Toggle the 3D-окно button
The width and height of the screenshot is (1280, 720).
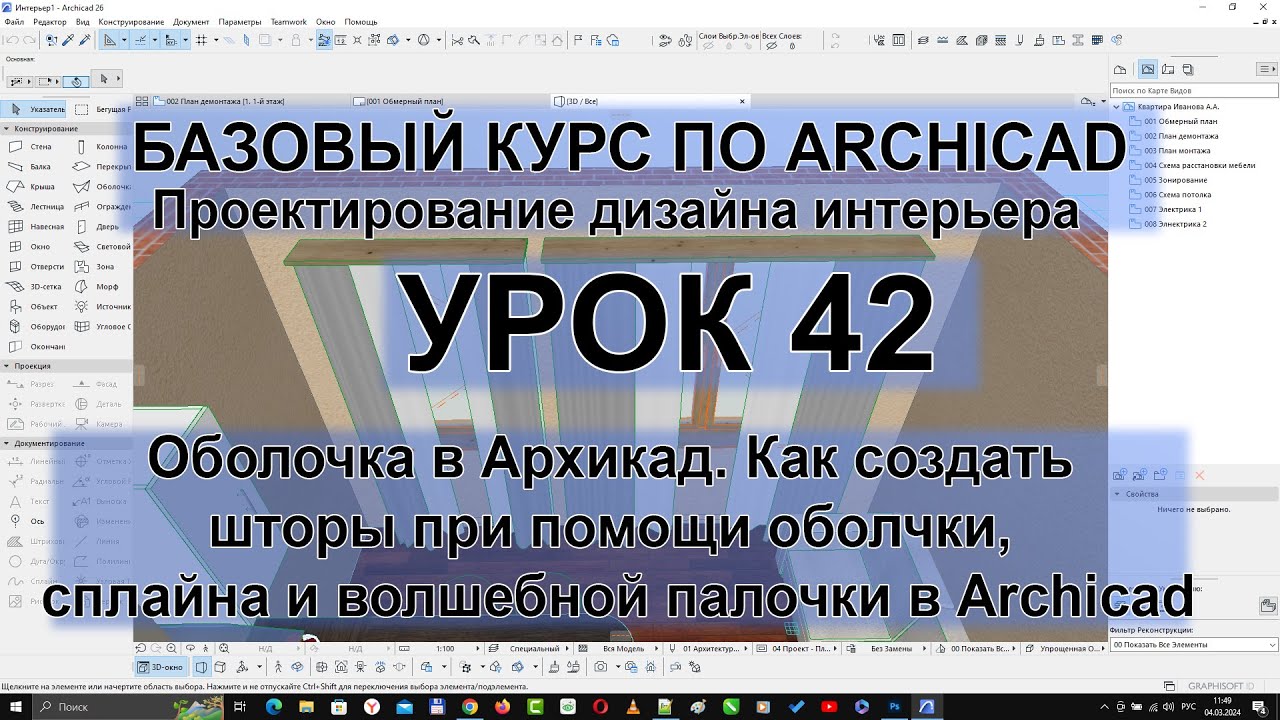click(x=161, y=667)
